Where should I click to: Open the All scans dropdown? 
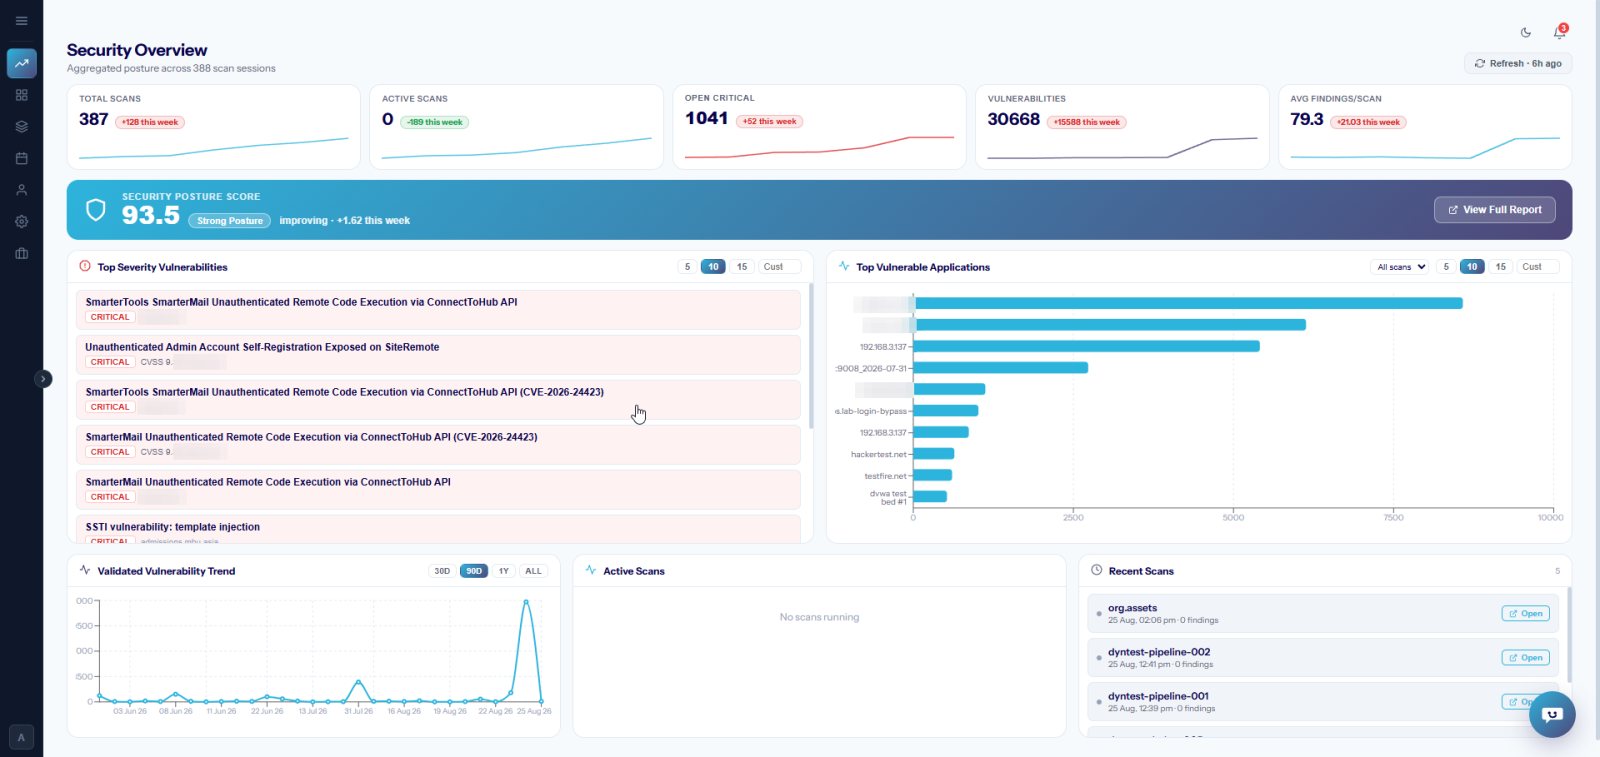coord(1400,267)
